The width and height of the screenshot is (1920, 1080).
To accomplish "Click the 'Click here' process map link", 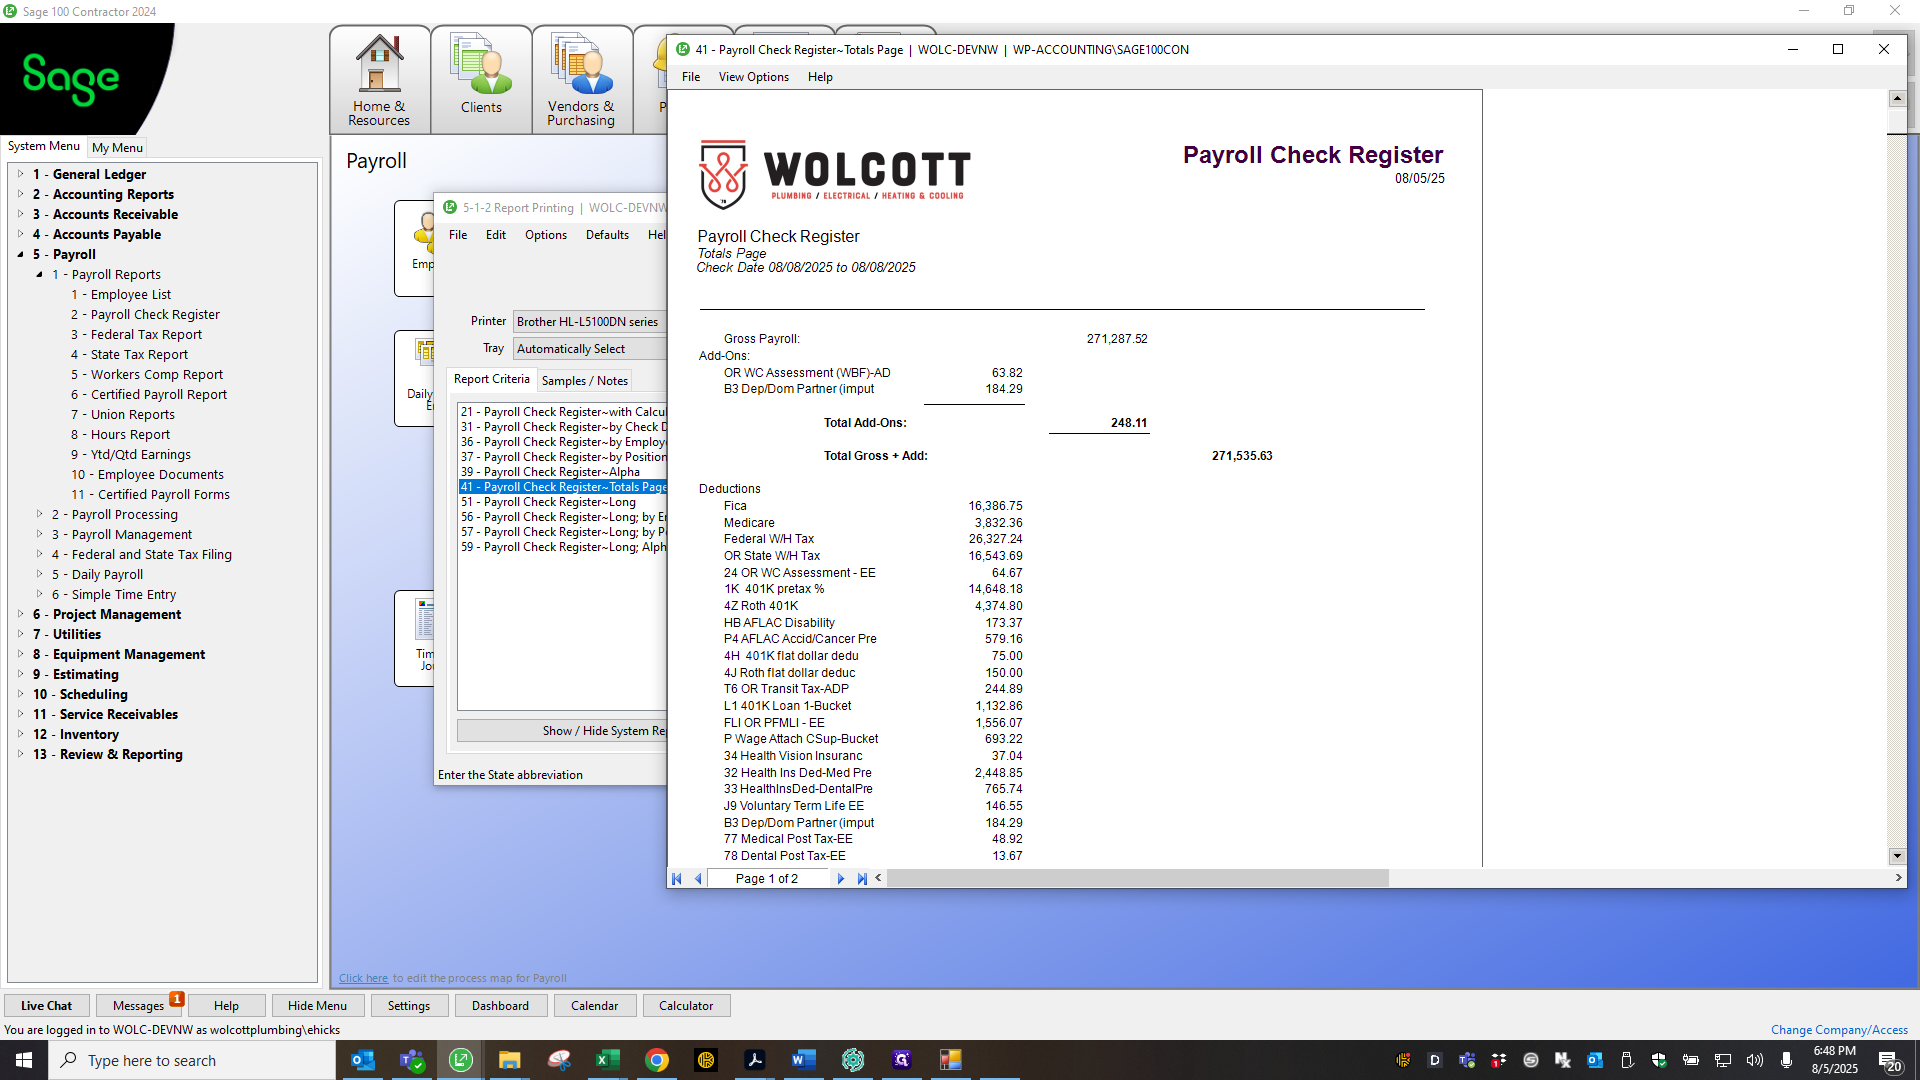I will [363, 978].
